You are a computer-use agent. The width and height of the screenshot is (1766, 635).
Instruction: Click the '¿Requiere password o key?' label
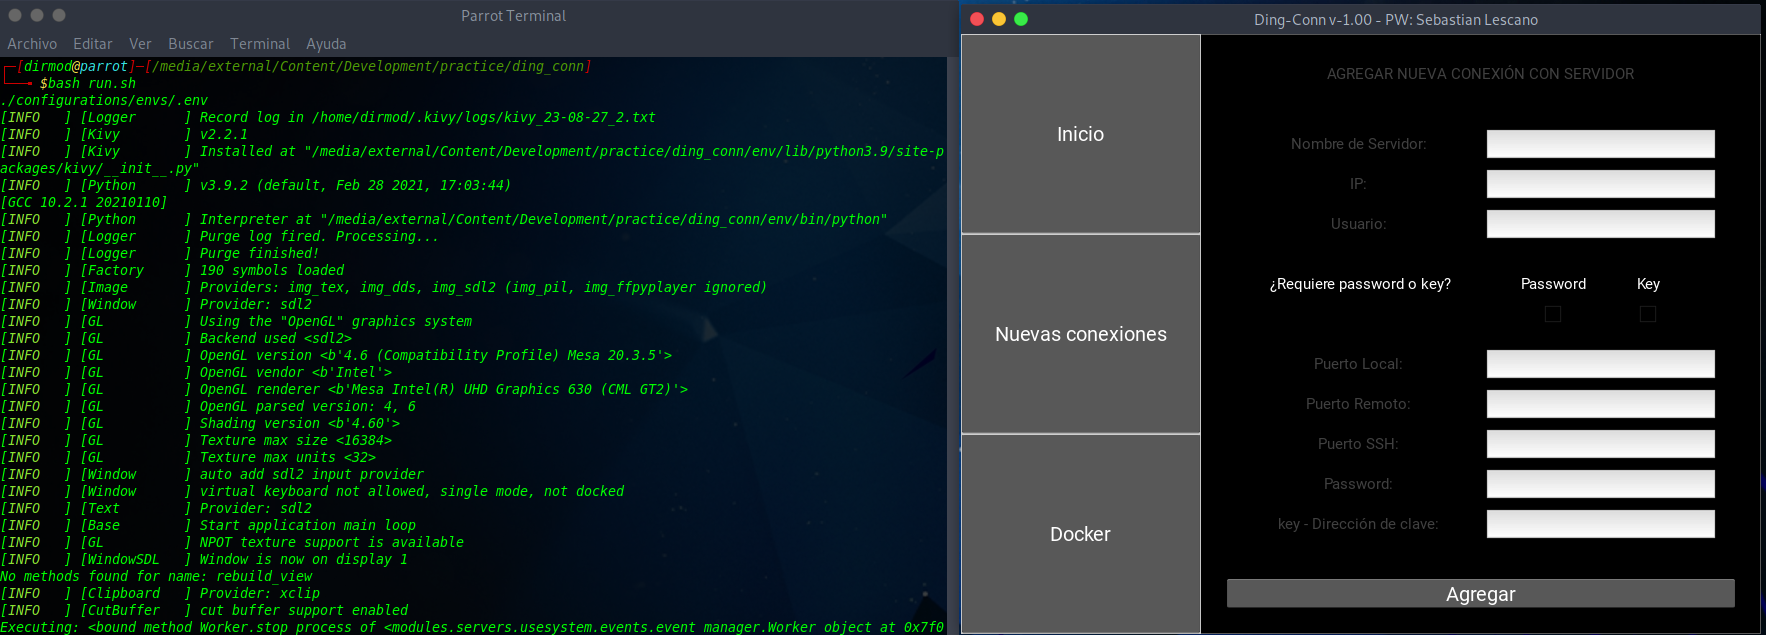point(1360,284)
